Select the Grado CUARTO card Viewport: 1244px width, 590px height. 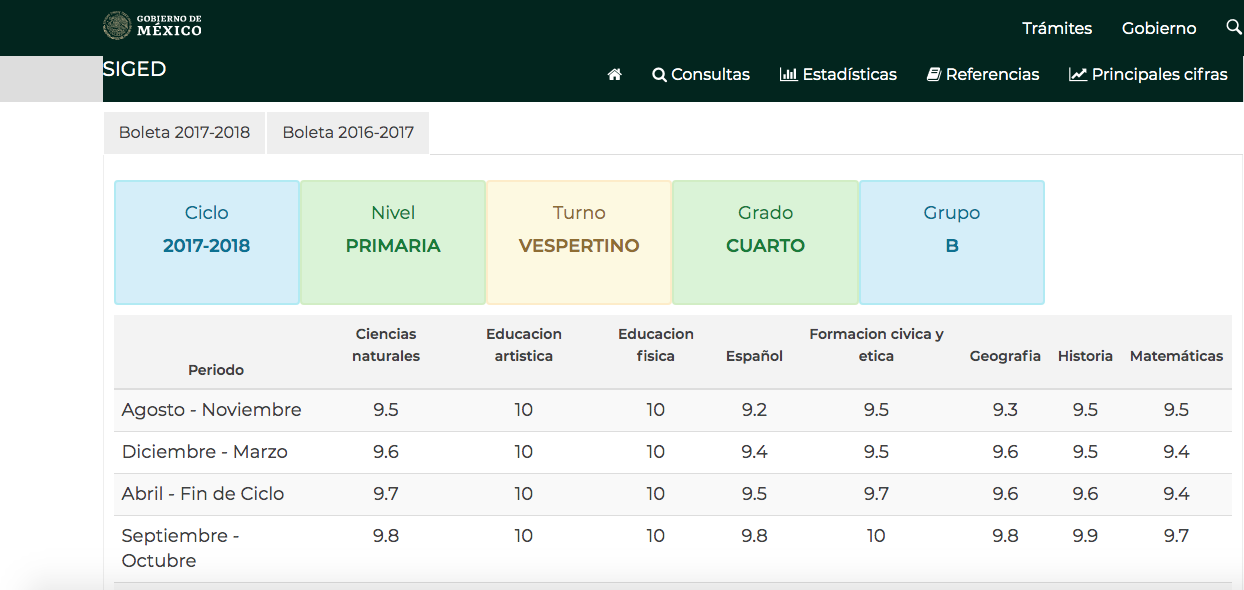765,242
